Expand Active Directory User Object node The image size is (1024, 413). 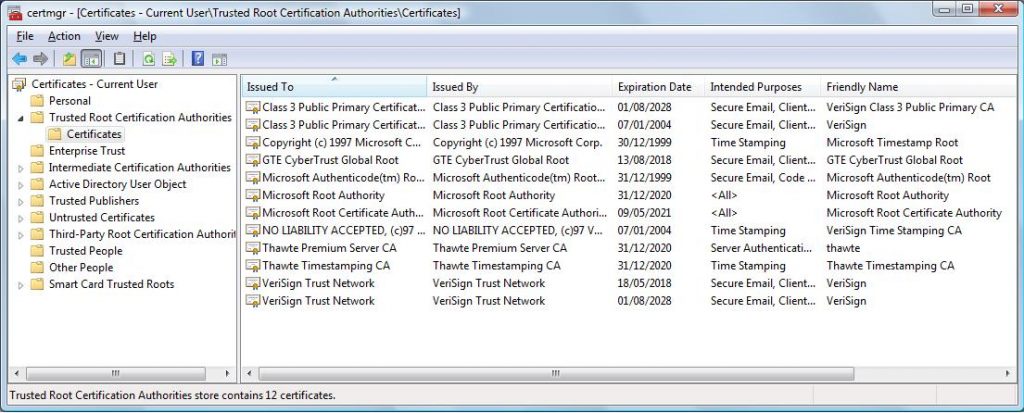point(20,185)
